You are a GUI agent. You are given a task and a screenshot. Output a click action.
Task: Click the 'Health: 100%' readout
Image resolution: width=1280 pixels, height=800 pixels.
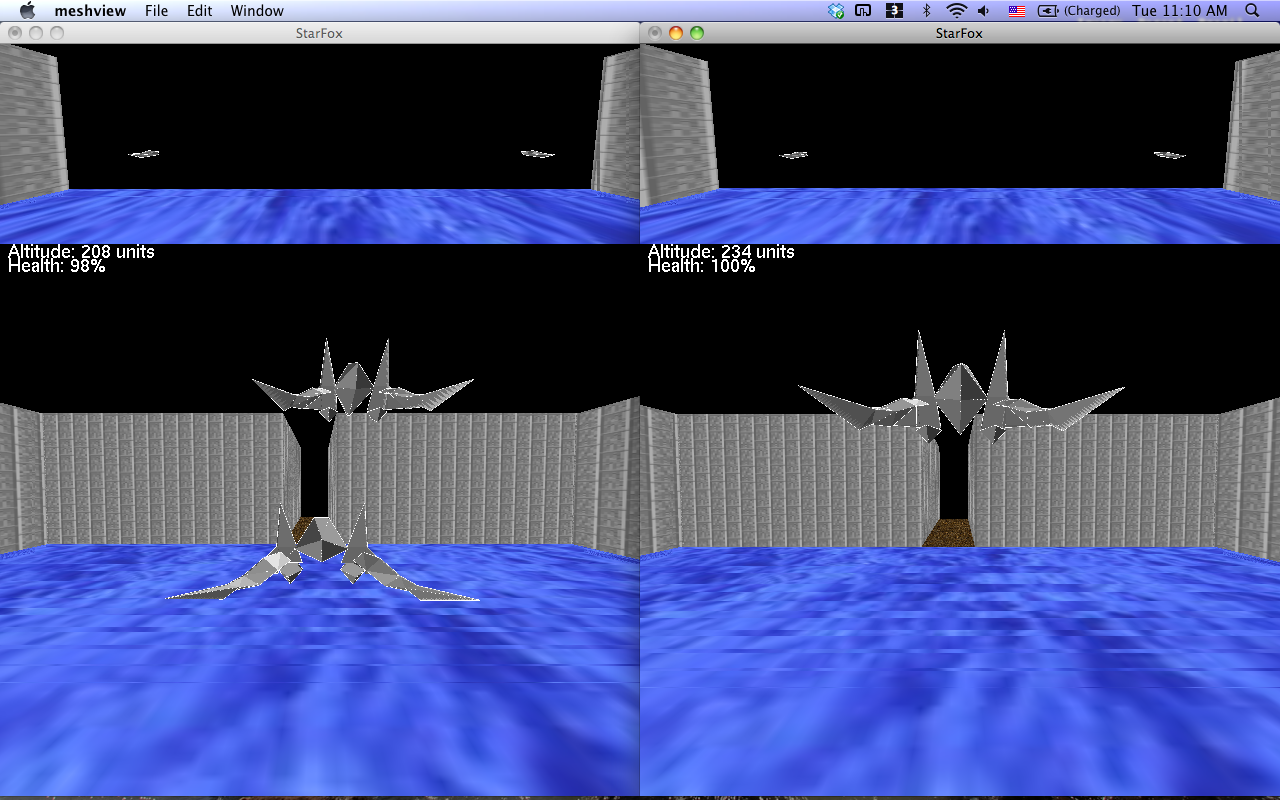(701, 267)
